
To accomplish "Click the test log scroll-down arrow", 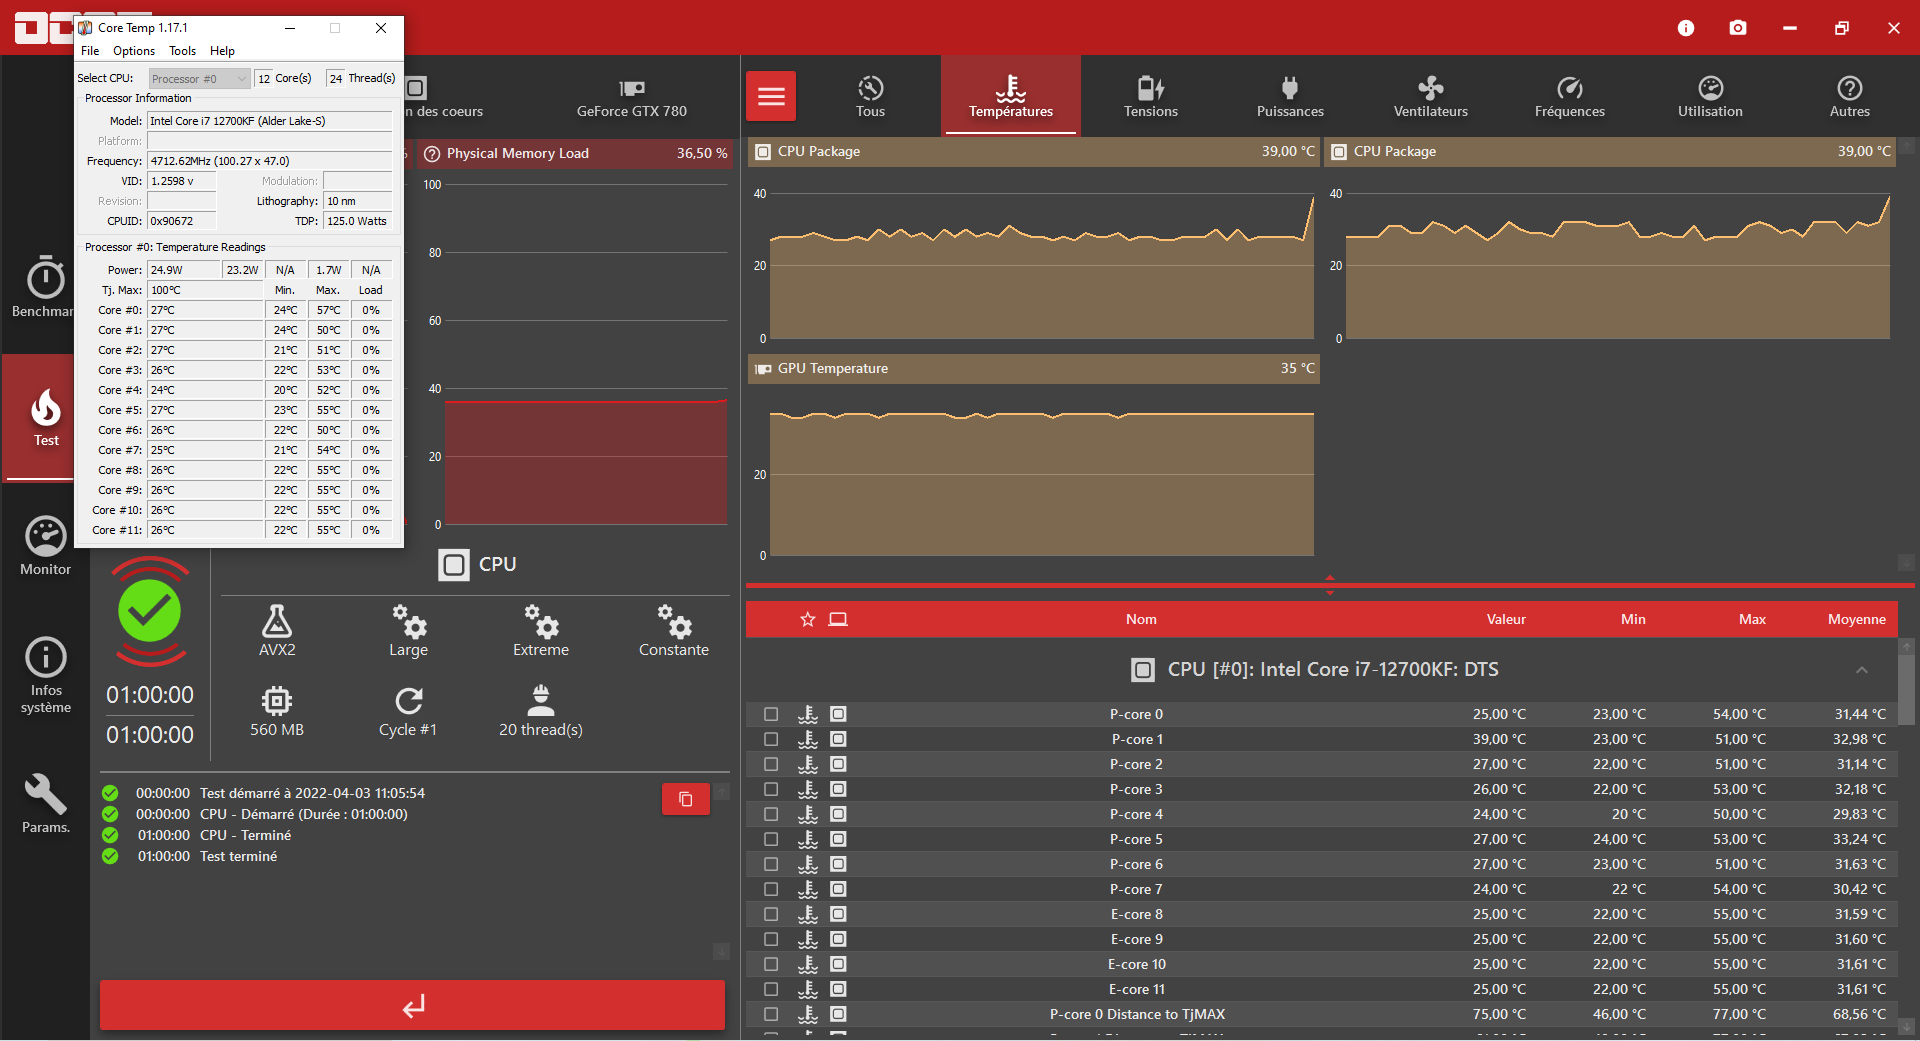I will point(721,951).
